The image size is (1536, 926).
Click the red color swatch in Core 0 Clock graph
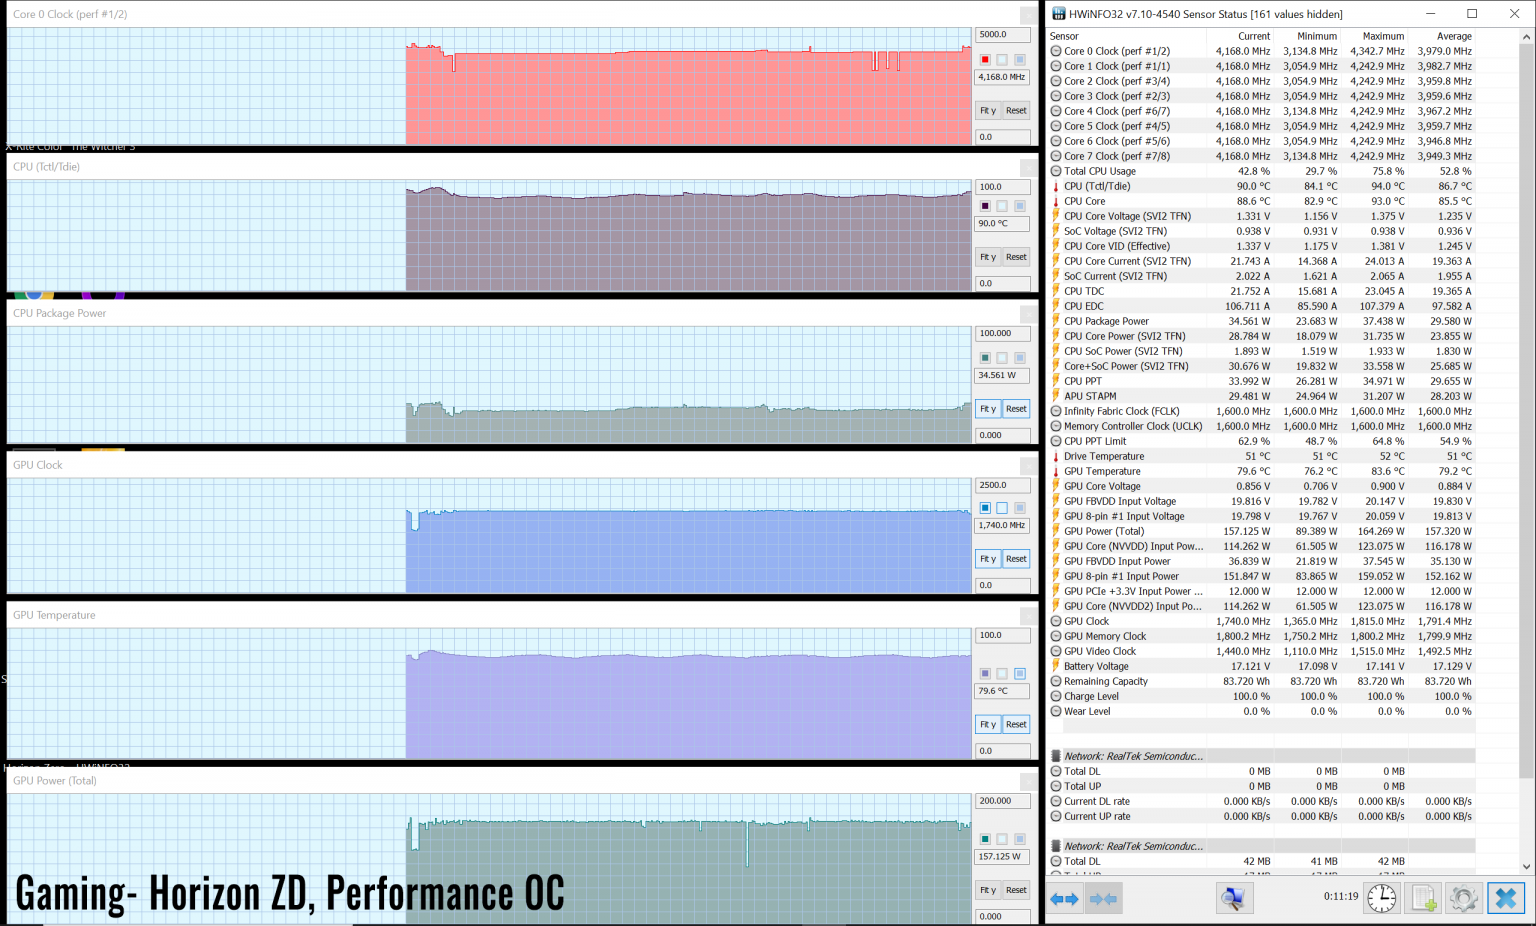[985, 60]
